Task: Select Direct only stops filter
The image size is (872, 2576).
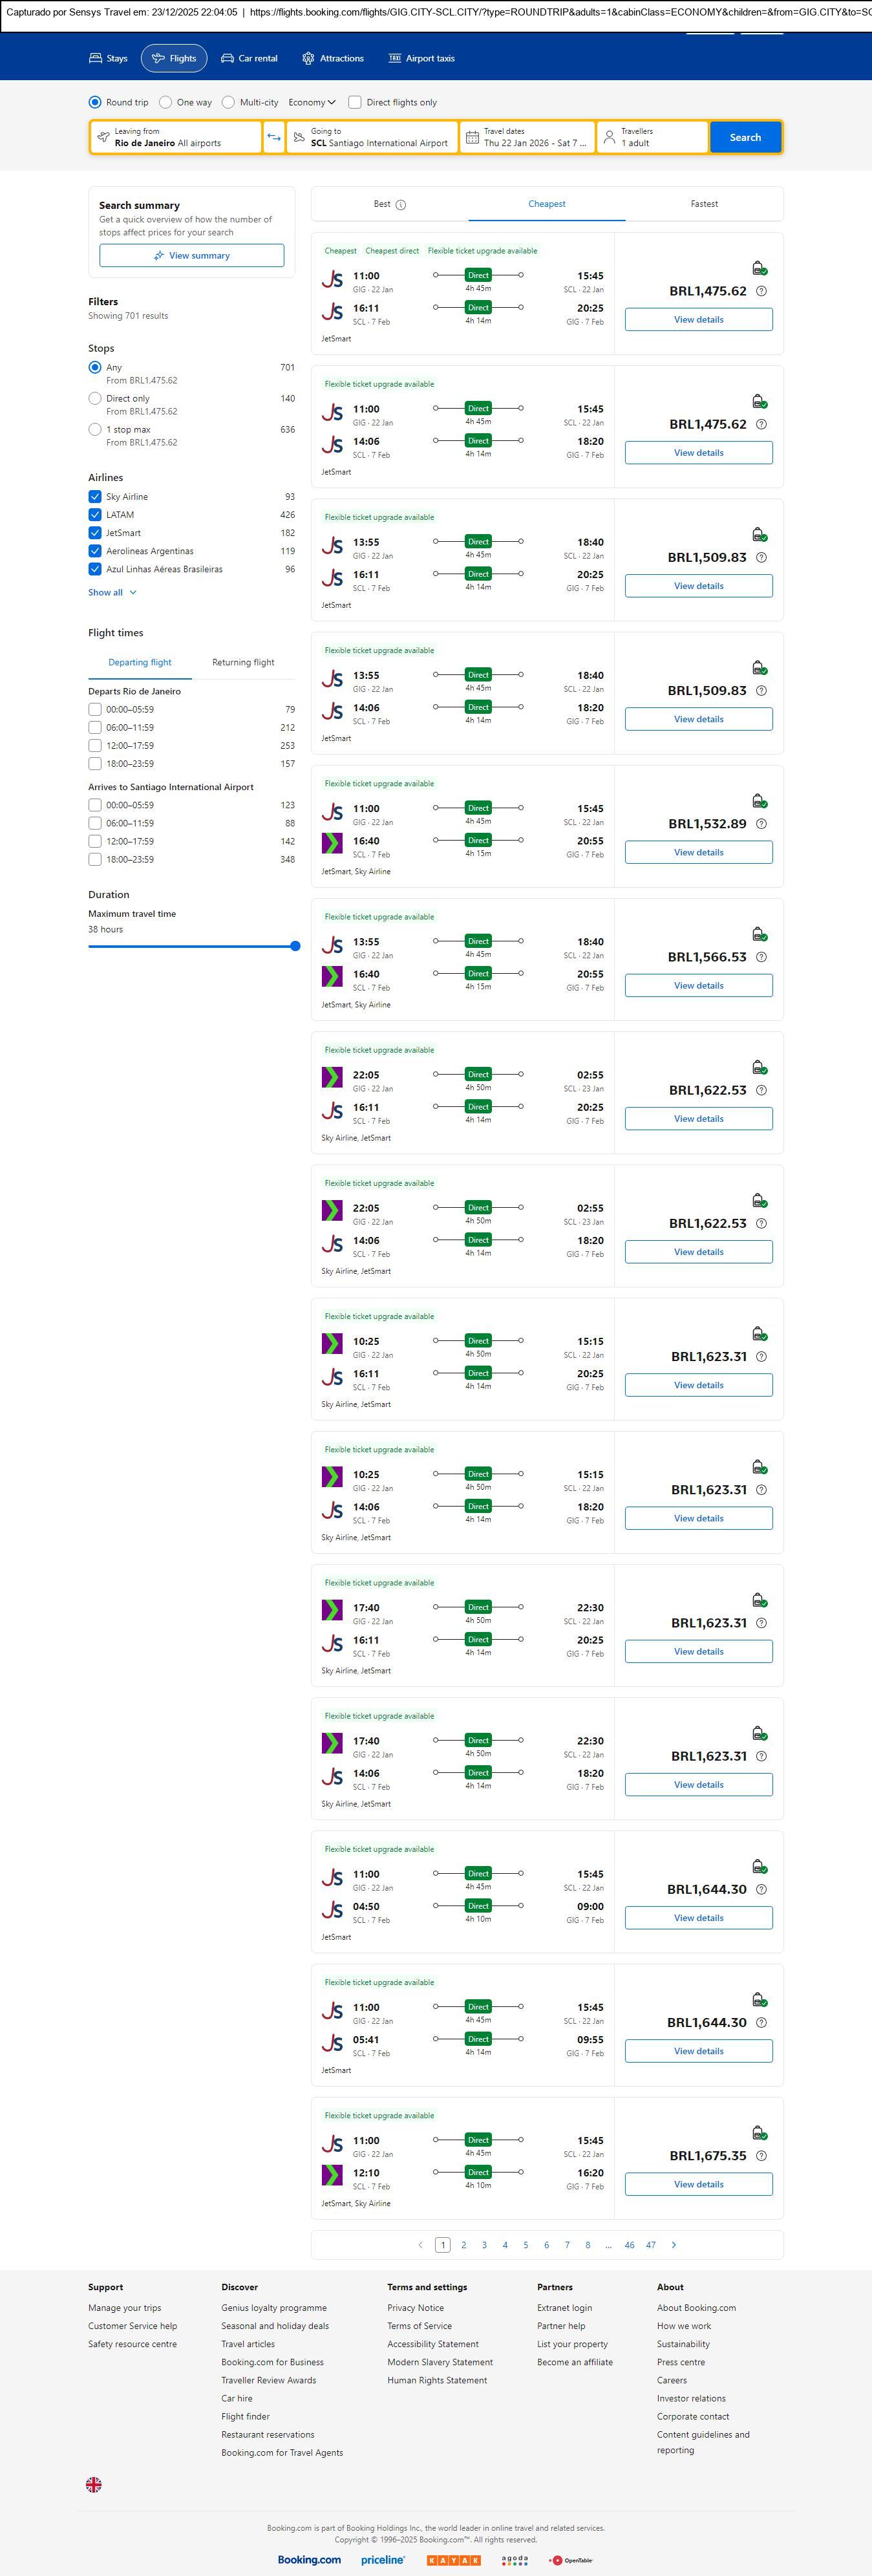Action: coord(95,398)
